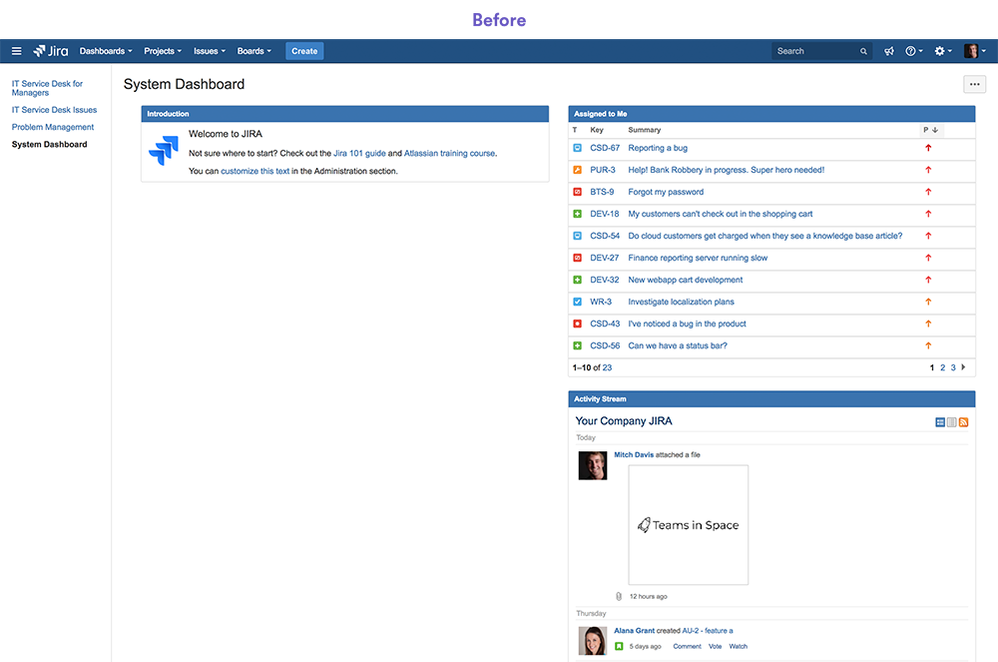Click the next page arrow
The image size is (998, 662).
coord(964,367)
